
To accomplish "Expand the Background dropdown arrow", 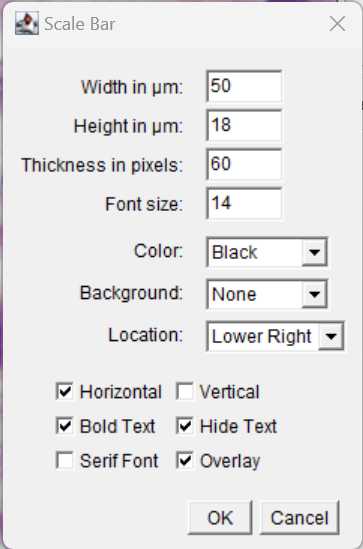I will click(x=314, y=294).
